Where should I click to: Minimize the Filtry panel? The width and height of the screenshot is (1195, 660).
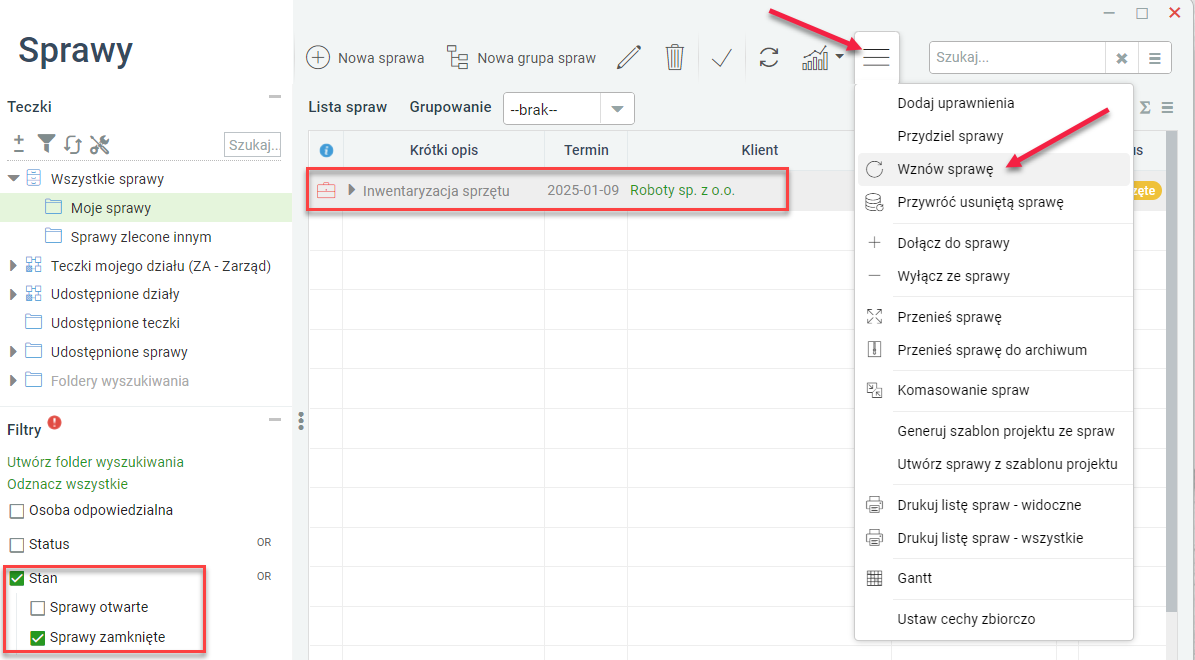[x=275, y=419]
